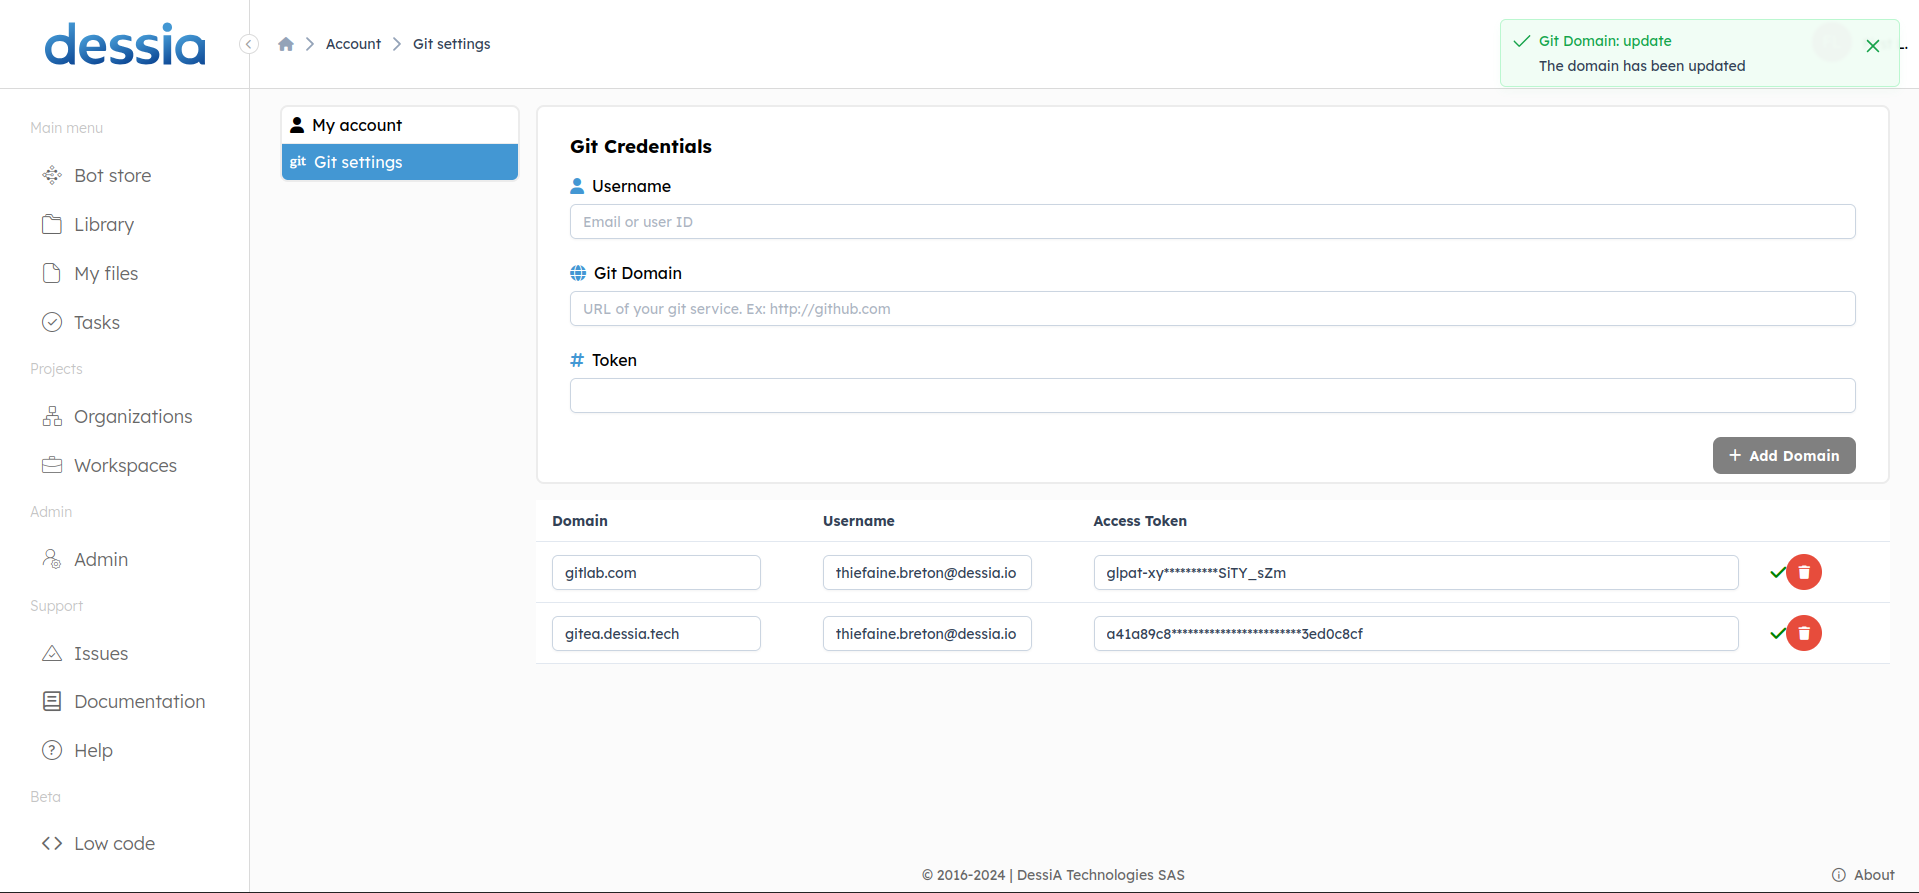This screenshot has height=893, width=1919.
Task: Delete the gitea.dessia.tech credential row
Action: (x=1804, y=634)
